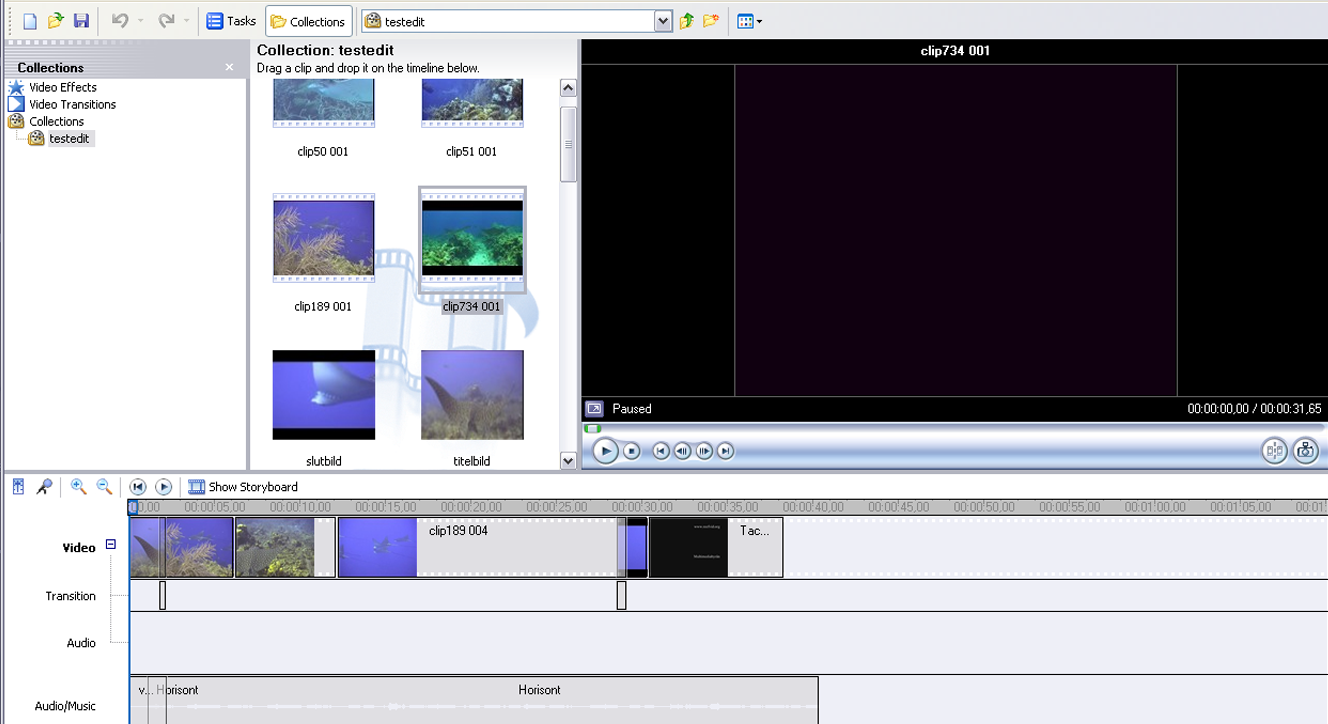
Task: Step to the previous frame
Action: [682, 451]
